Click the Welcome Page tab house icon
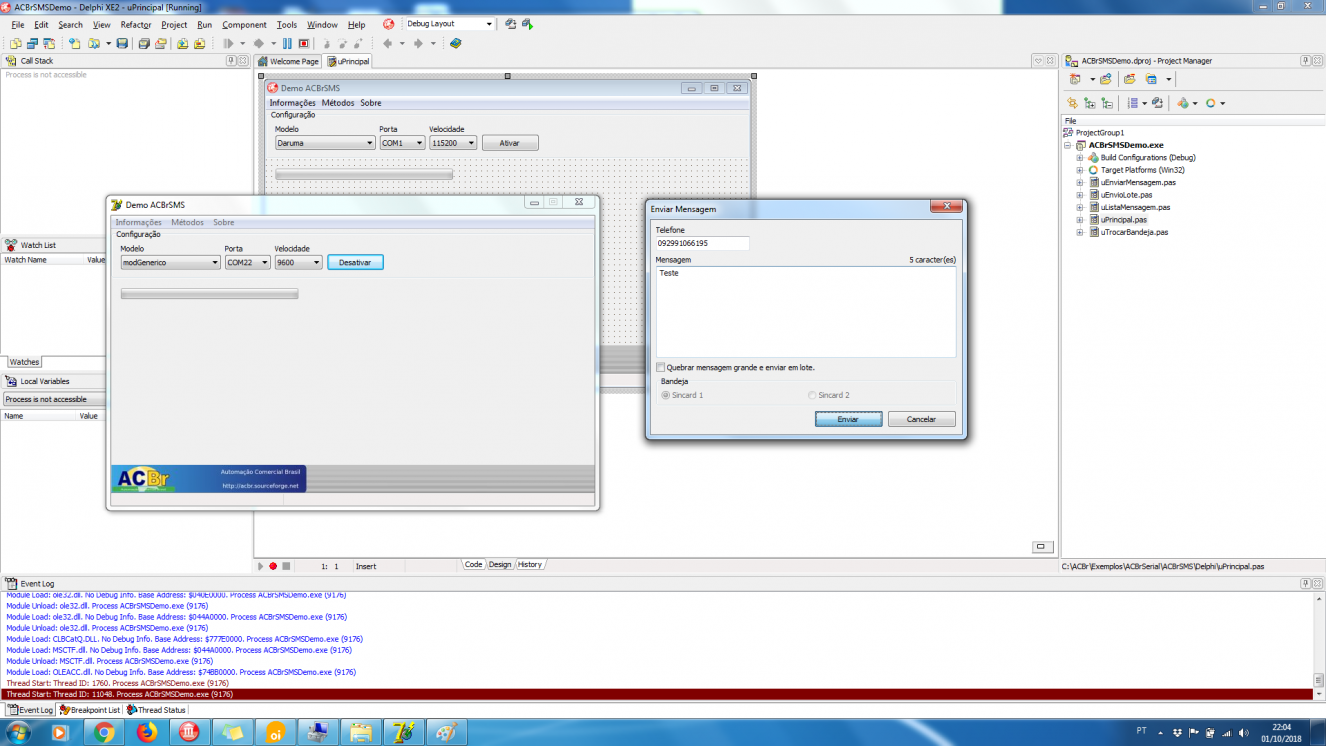Viewport: 1326px width, 746px height. pyautogui.click(x=264, y=61)
